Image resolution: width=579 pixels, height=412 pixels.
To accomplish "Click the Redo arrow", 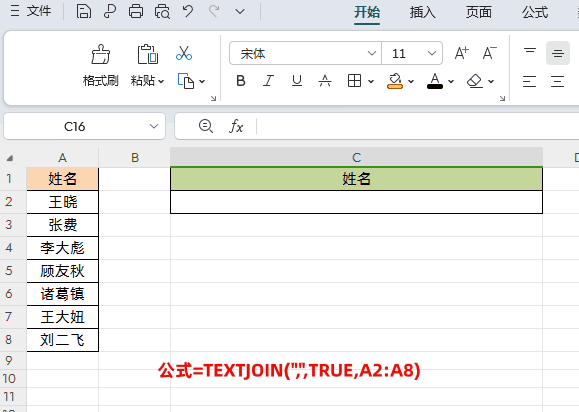I will pyautogui.click(x=214, y=11).
